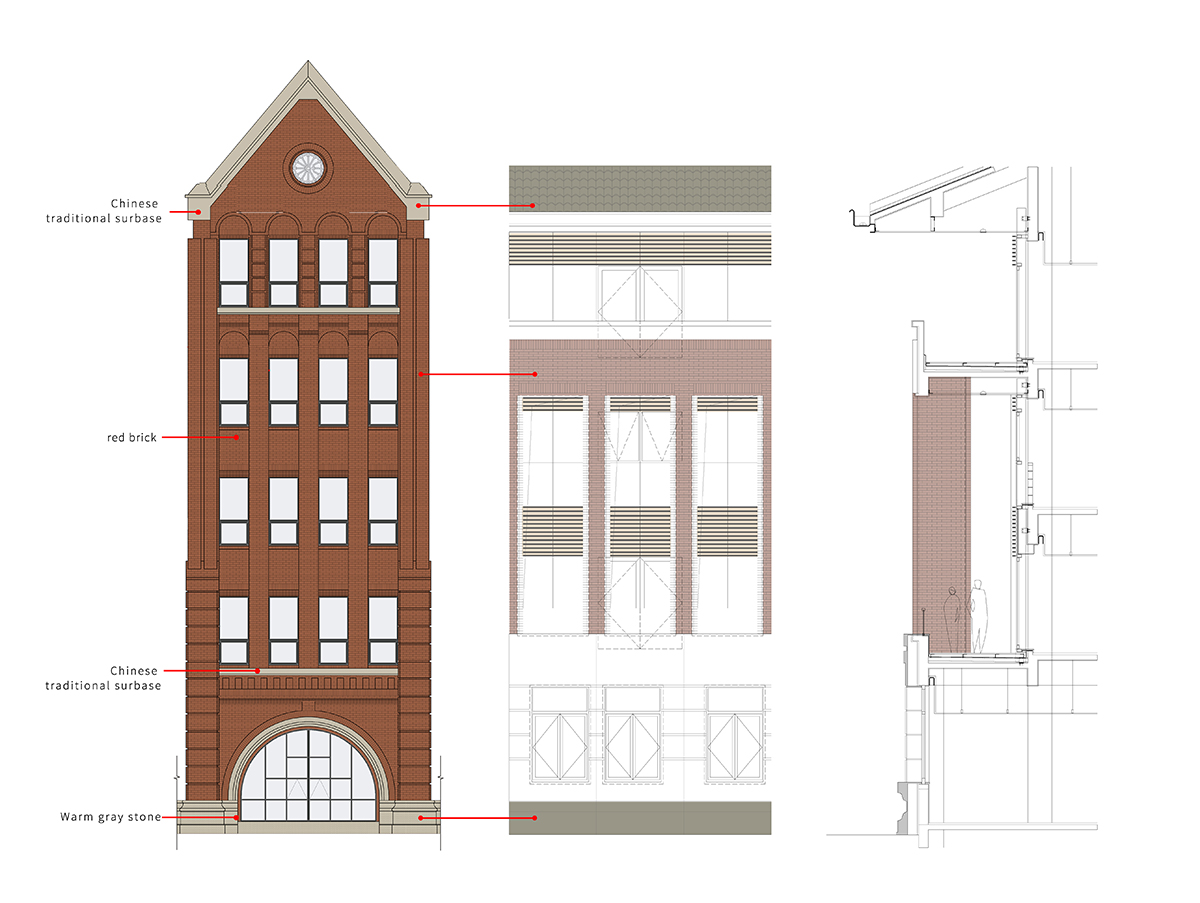Pick the warm gray stone band swatch
The width and height of the screenshot is (1200, 903).
click(x=640, y=817)
